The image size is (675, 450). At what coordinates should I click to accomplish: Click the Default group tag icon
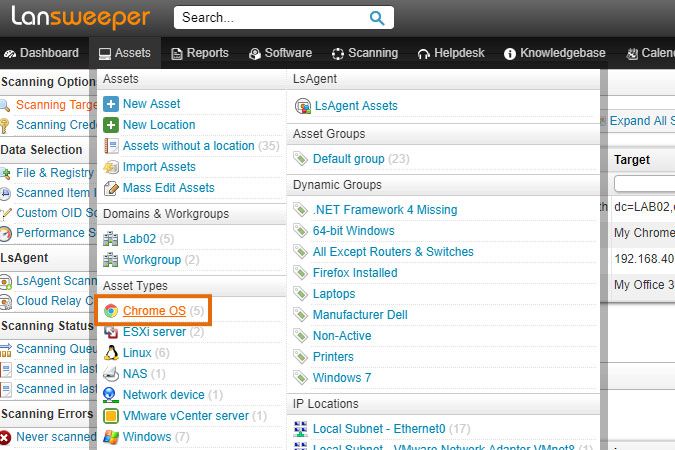(300, 159)
